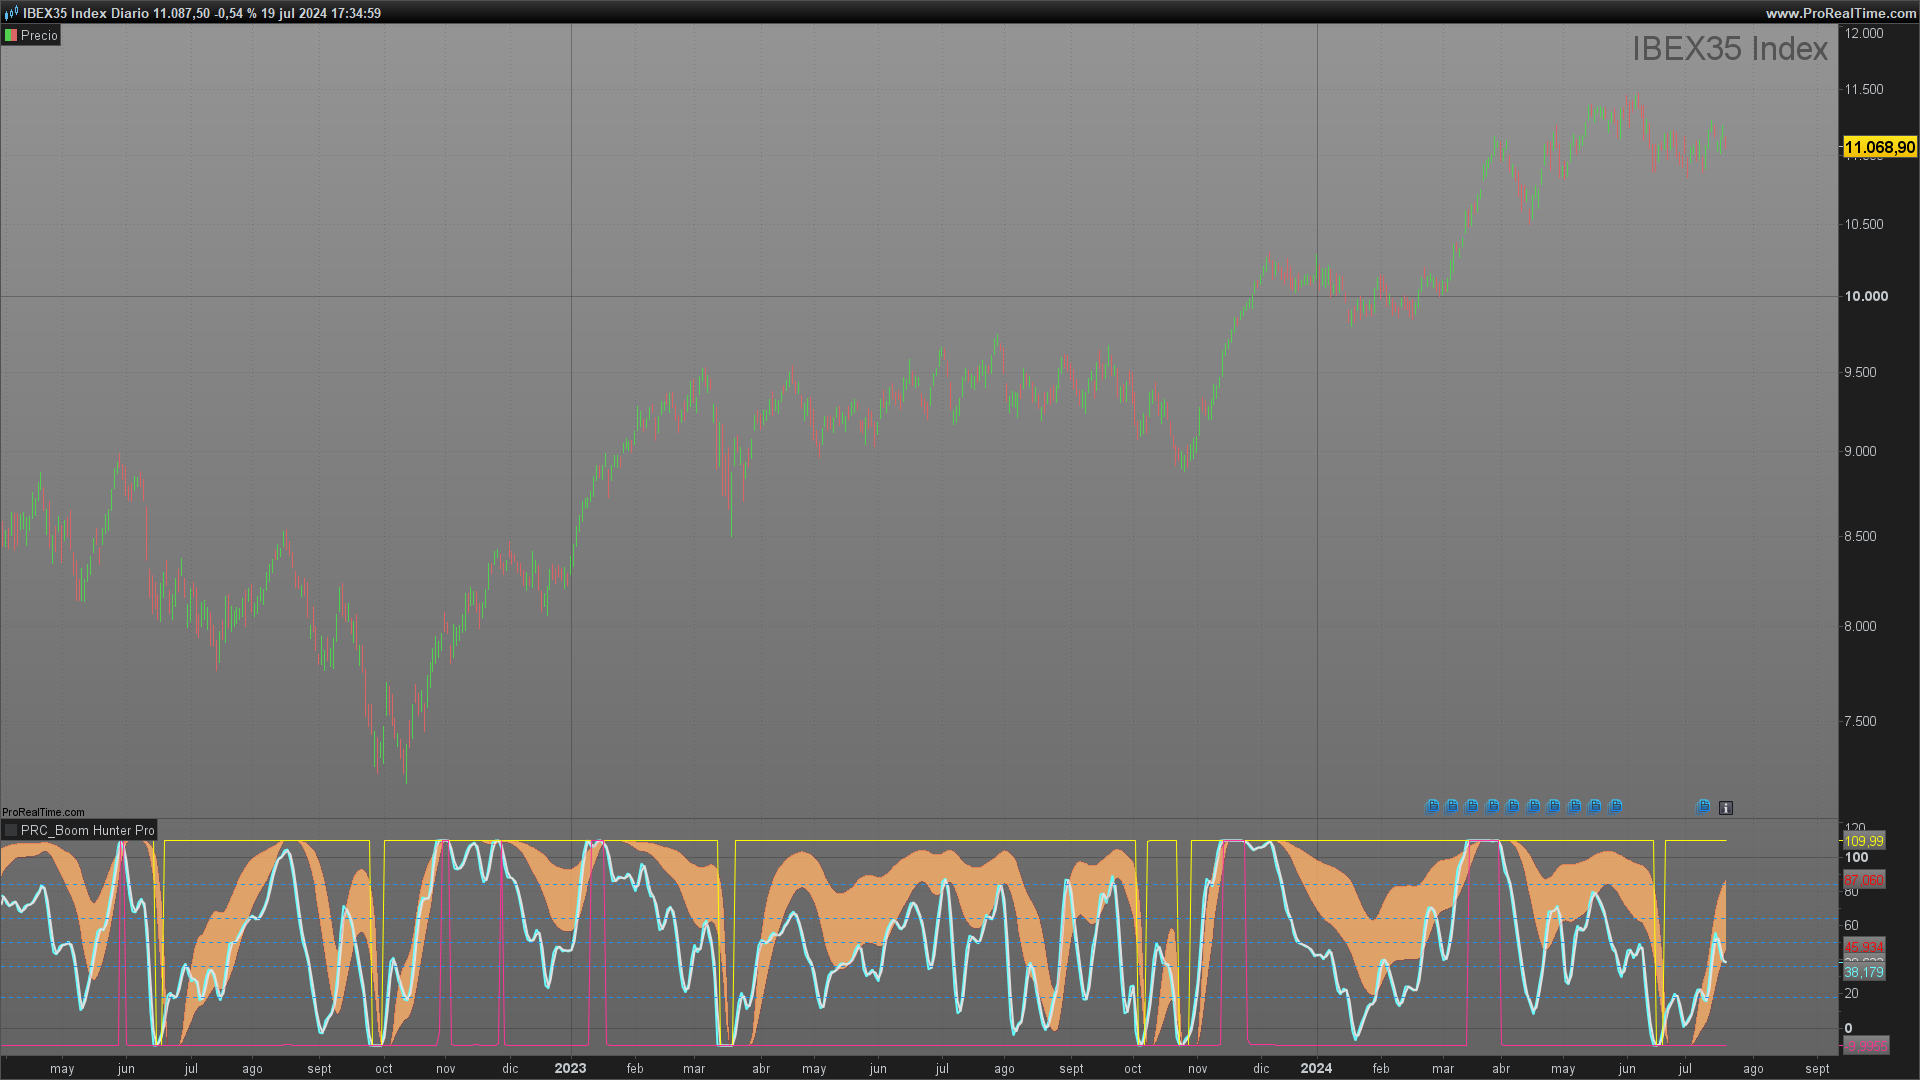Click the cyan 38,179 indicator value label
The width and height of the screenshot is (1920, 1080).
pos(1863,972)
